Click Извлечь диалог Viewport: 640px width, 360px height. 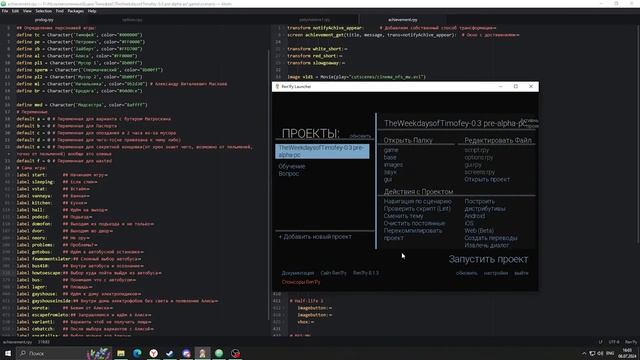click(x=487, y=245)
